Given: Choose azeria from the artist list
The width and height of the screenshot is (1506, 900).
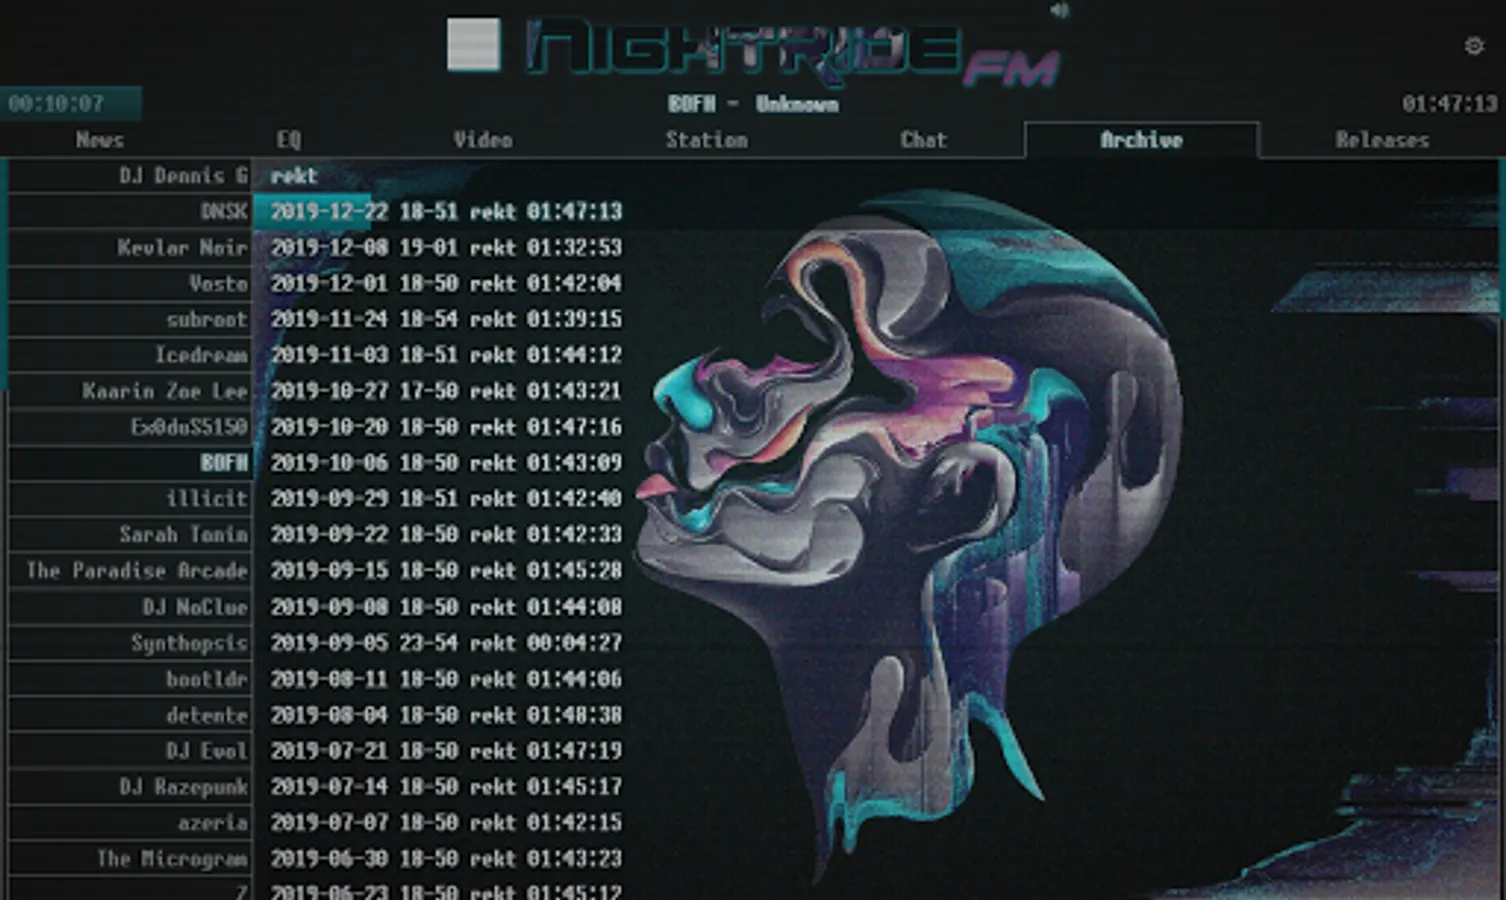Looking at the screenshot, I should (x=130, y=822).
